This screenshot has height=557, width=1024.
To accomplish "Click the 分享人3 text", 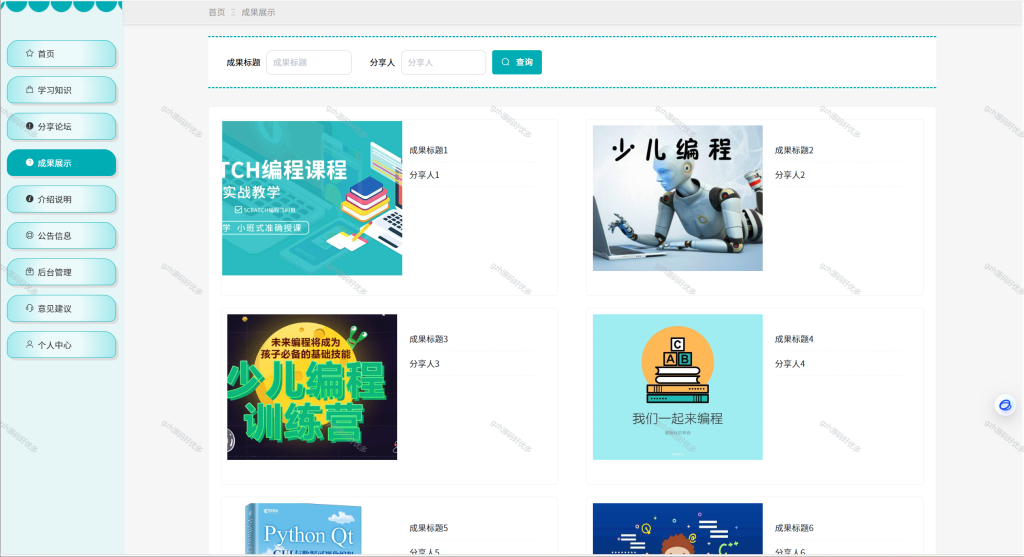I will click(424, 364).
